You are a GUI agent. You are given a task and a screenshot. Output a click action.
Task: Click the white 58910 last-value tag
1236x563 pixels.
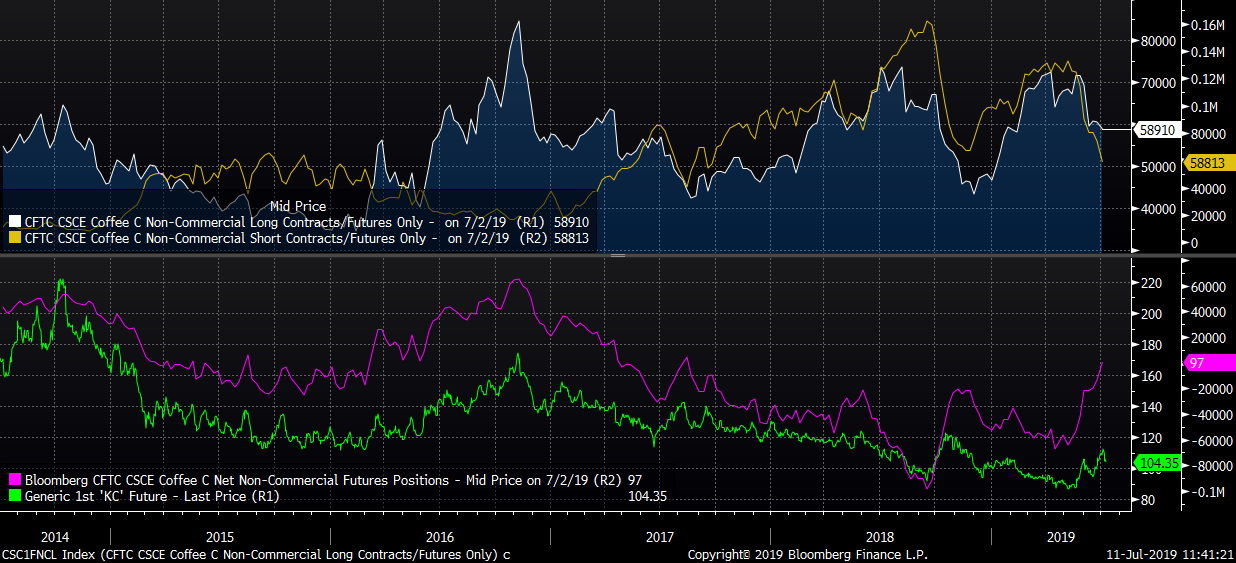point(1156,129)
